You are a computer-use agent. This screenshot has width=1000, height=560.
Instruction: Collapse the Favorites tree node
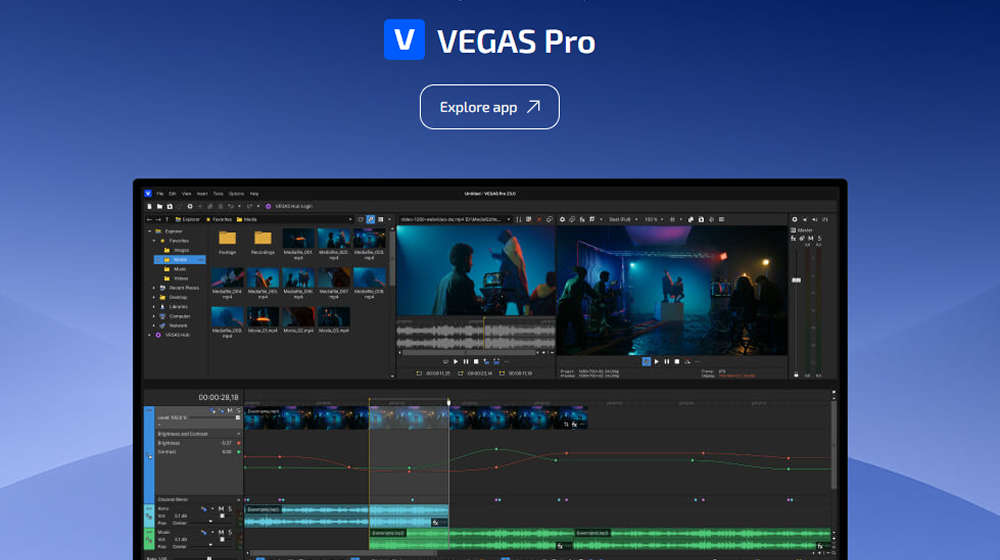pos(154,240)
